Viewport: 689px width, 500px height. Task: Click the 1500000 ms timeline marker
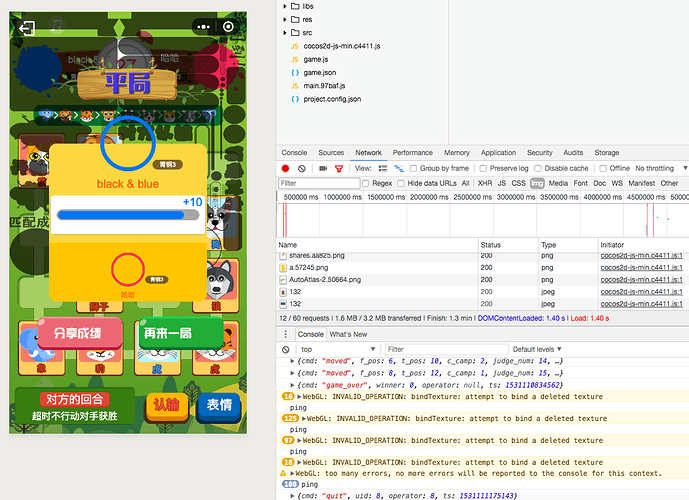coord(386,197)
